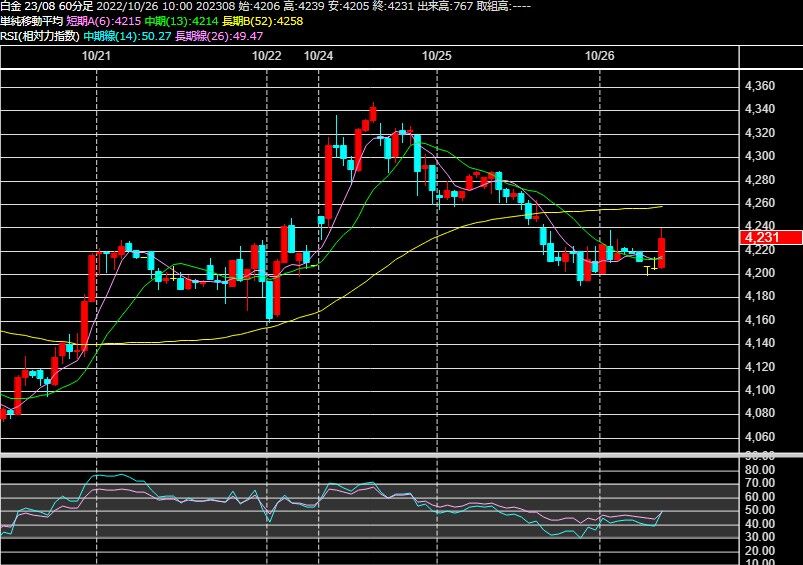Click the RSI 中期線(14):50.27 legend

click(127, 36)
